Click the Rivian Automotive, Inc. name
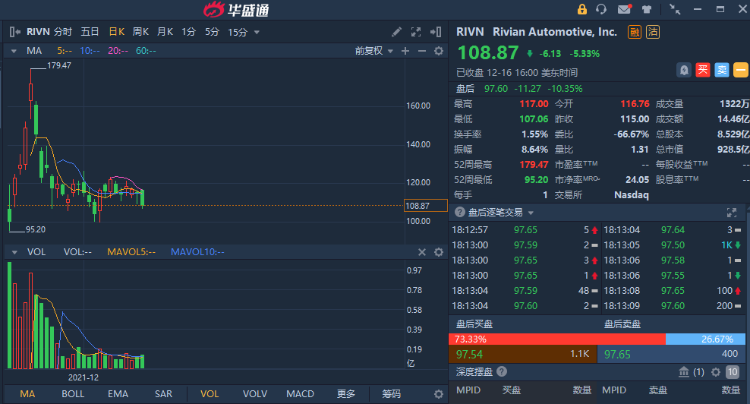Image resolution: width=750 pixels, height=404 pixels. (555, 32)
